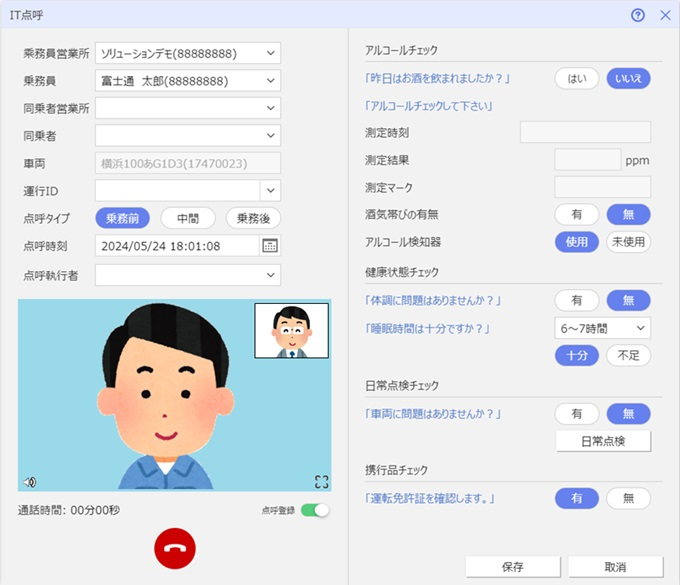Mark sleep as 十分

pos(577,356)
